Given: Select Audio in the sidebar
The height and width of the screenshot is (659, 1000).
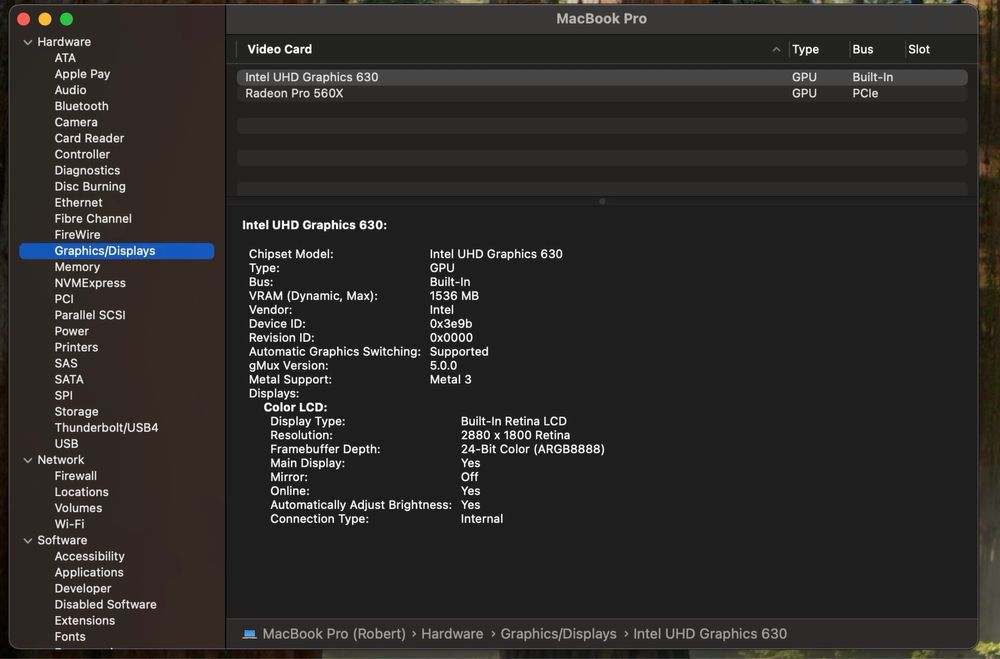Looking at the screenshot, I should tap(70, 90).
